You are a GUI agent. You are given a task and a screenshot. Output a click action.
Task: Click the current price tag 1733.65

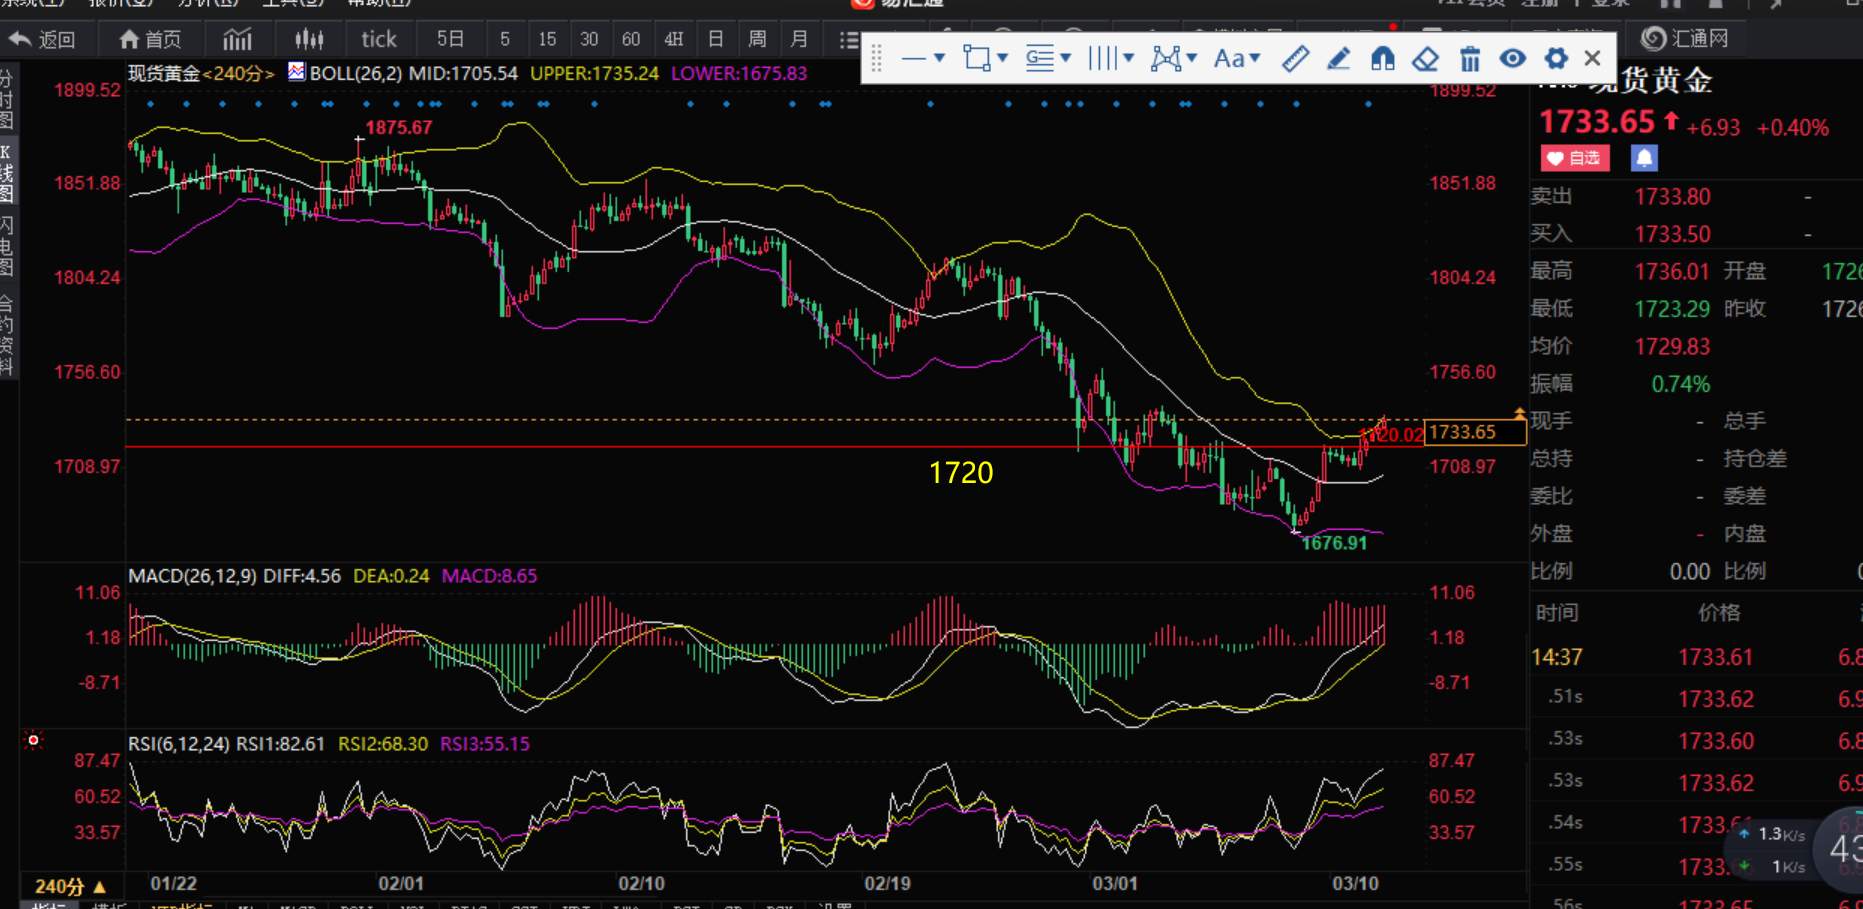tap(1475, 432)
